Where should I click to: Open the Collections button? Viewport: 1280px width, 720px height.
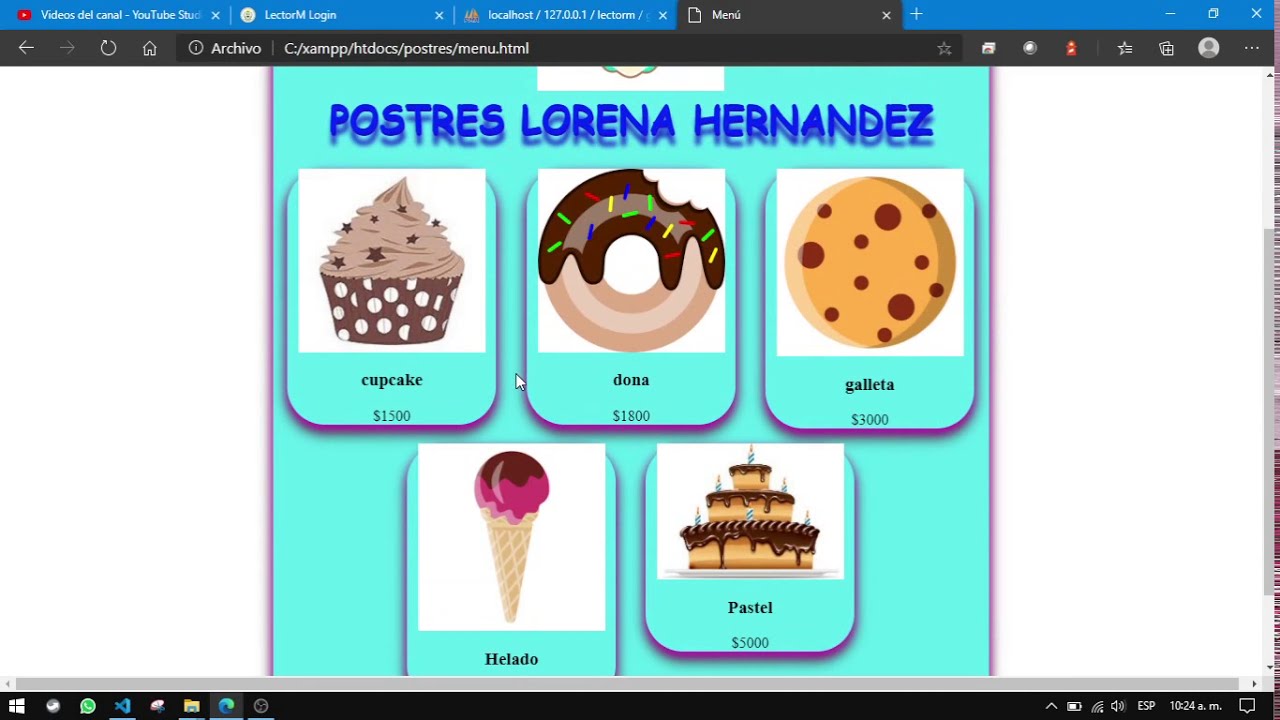[1166, 48]
